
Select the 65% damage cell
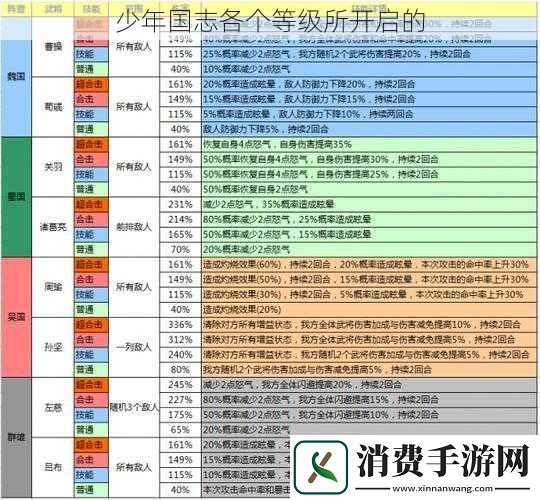pos(180,430)
